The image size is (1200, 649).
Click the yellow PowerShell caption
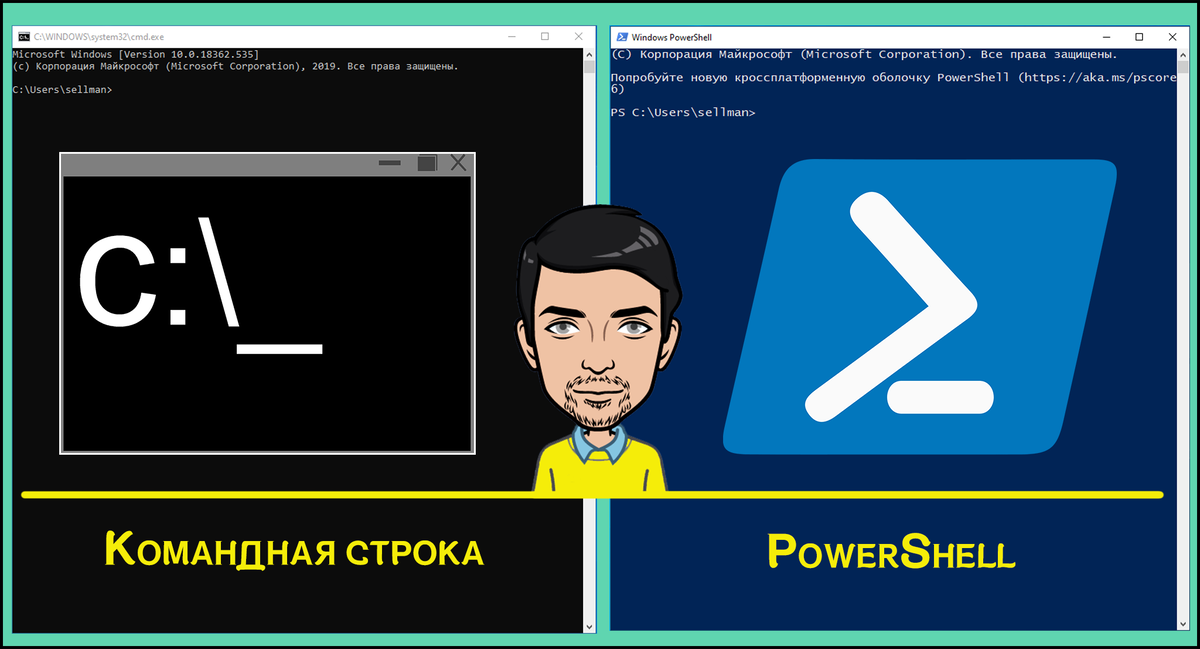(891, 551)
